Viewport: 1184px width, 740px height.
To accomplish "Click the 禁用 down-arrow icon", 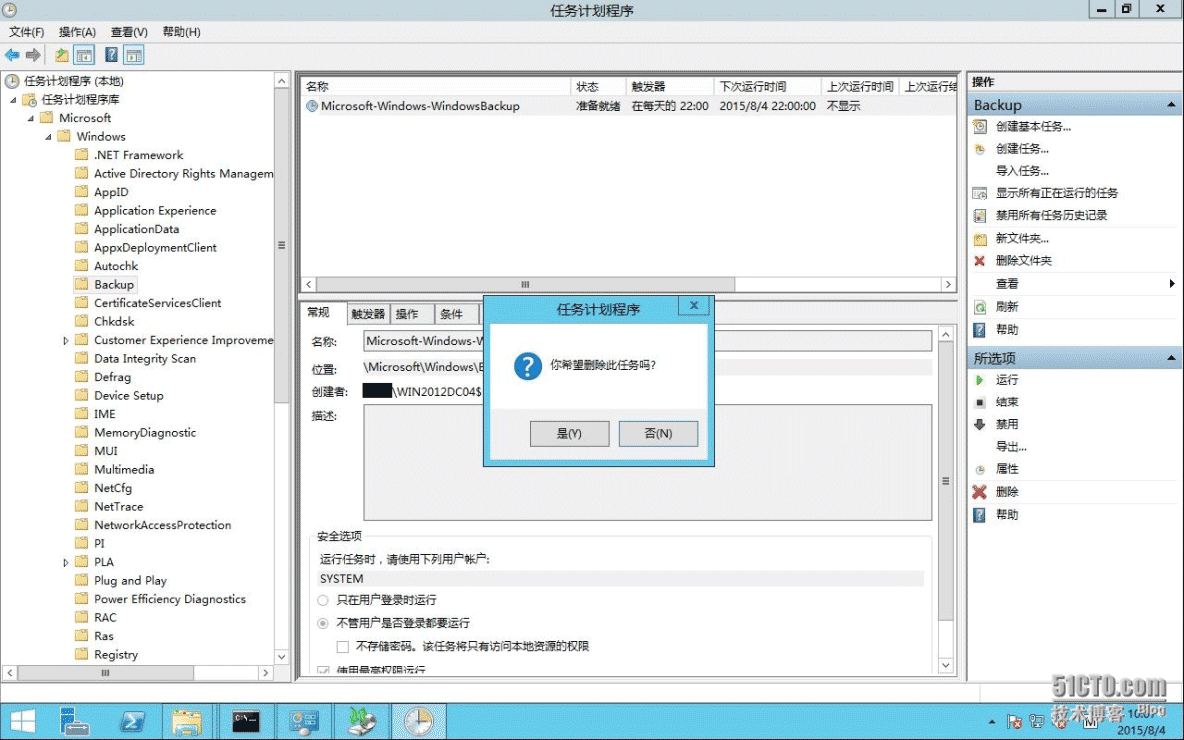I will (979, 424).
